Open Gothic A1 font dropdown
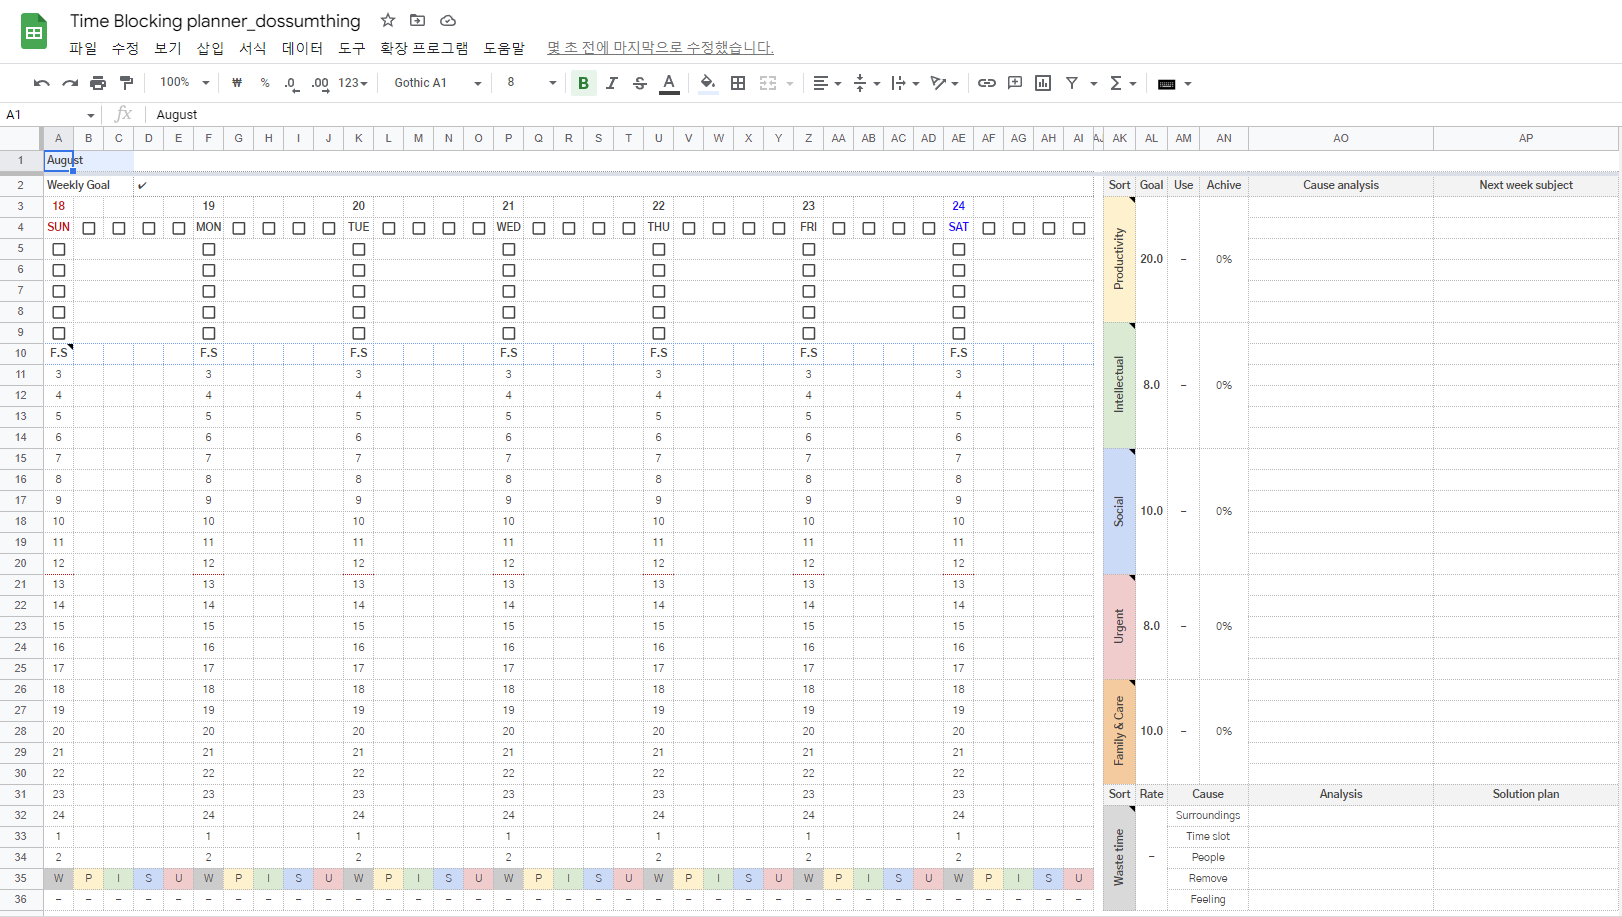Viewport: 1622px width, 917px height. pos(437,83)
